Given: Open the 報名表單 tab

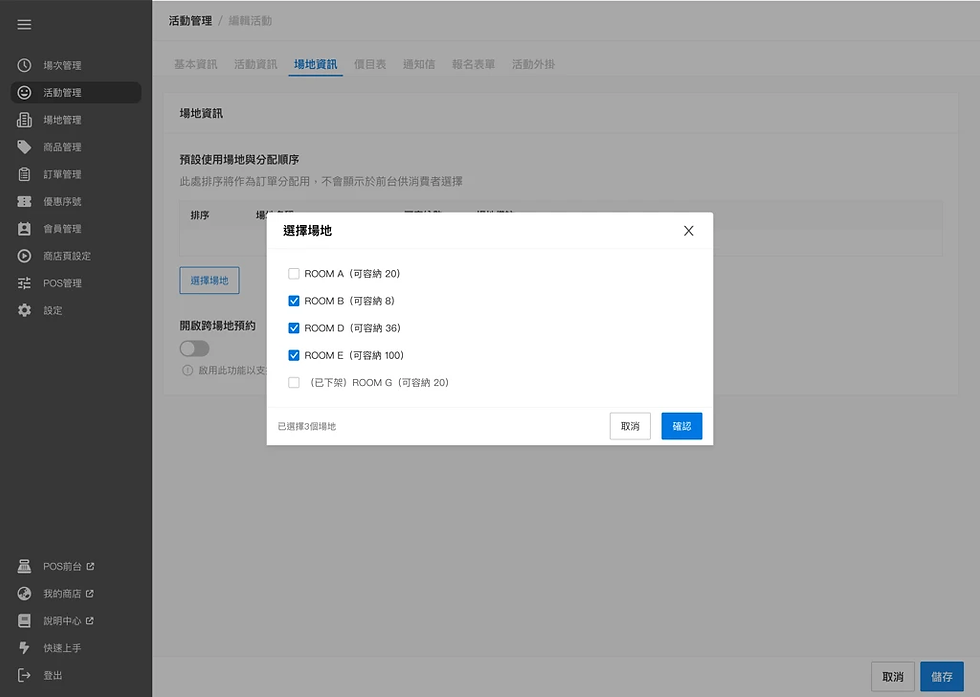Looking at the screenshot, I should pos(473,64).
